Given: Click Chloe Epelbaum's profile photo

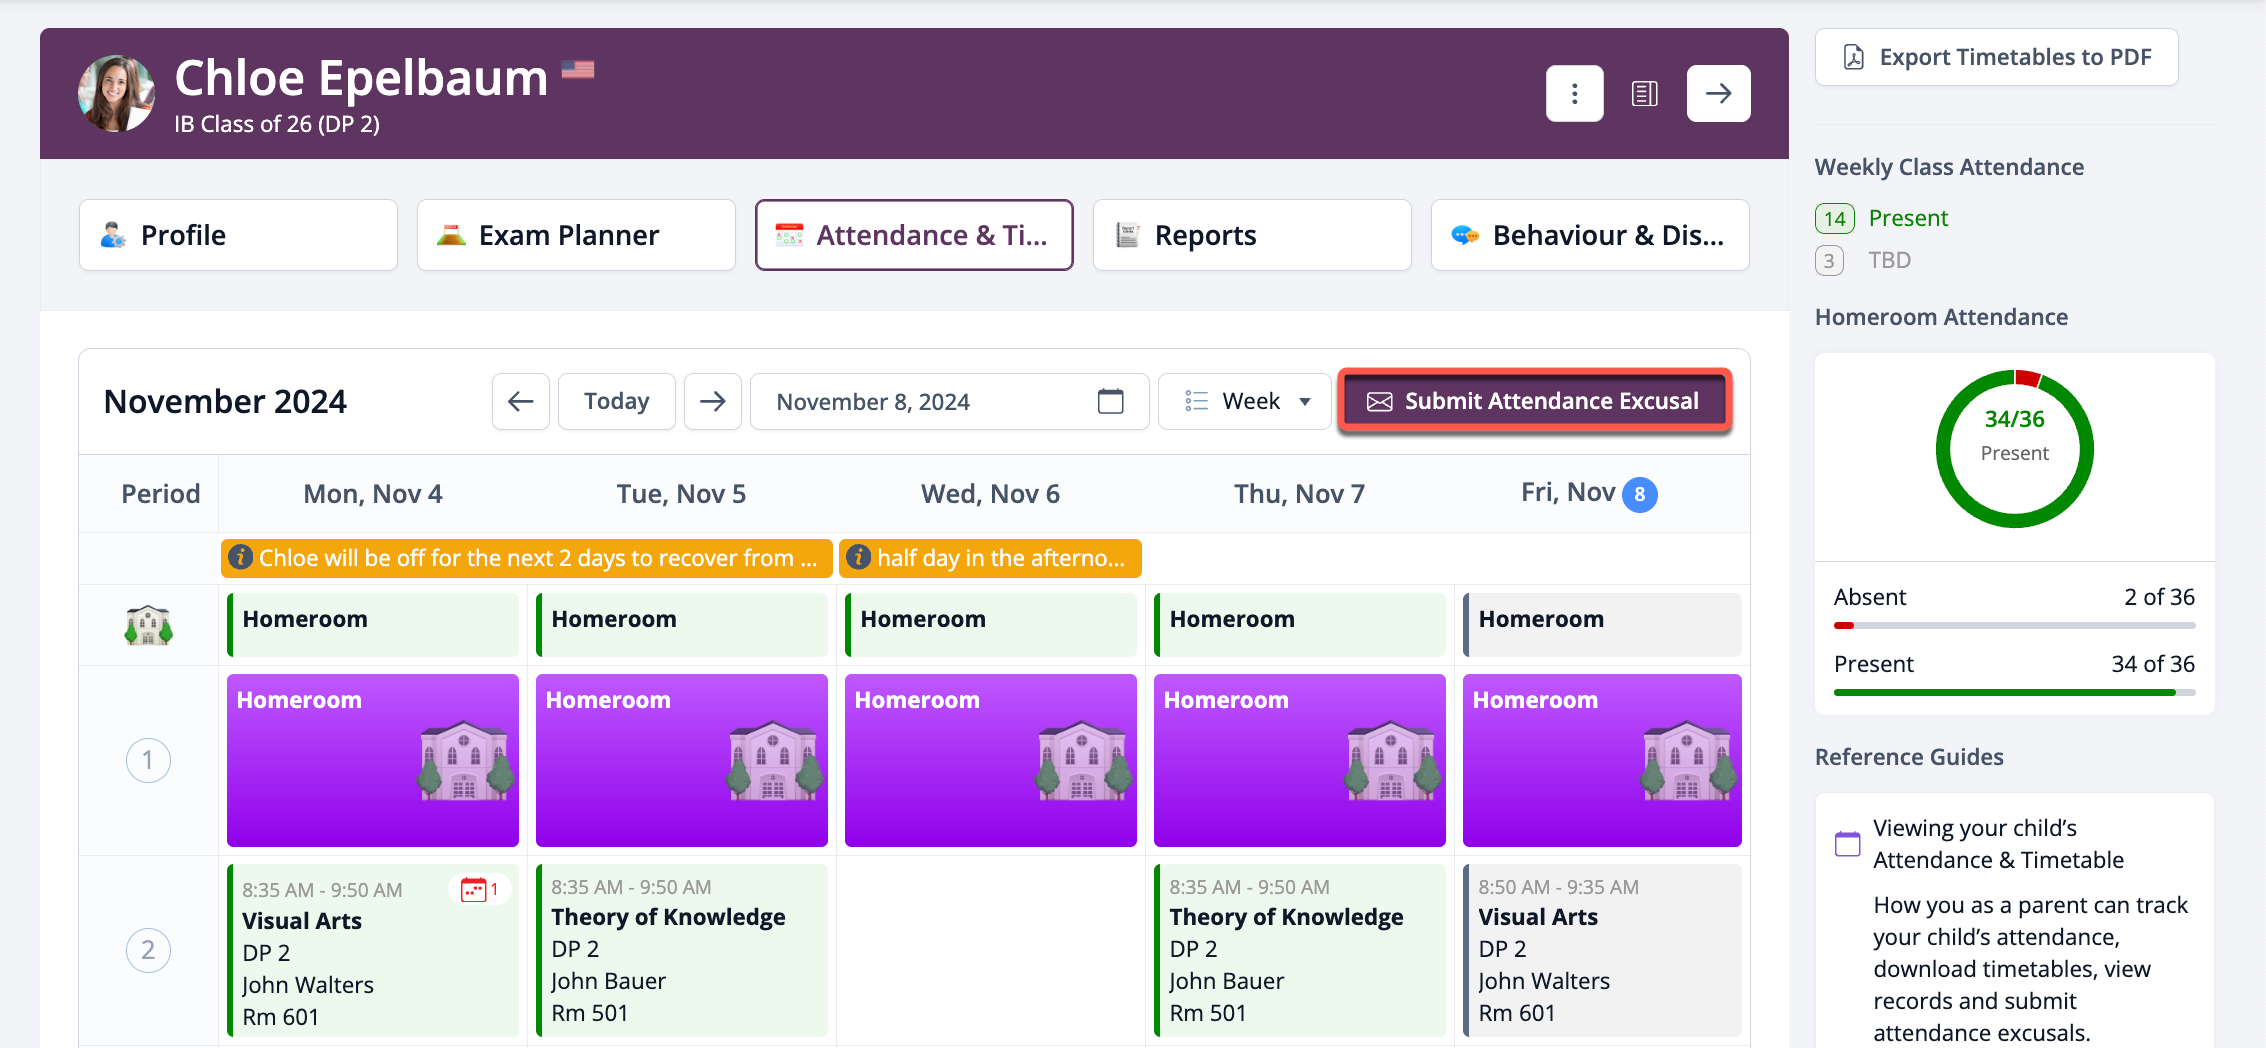Looking at the screenshot, I should (117, 94).
